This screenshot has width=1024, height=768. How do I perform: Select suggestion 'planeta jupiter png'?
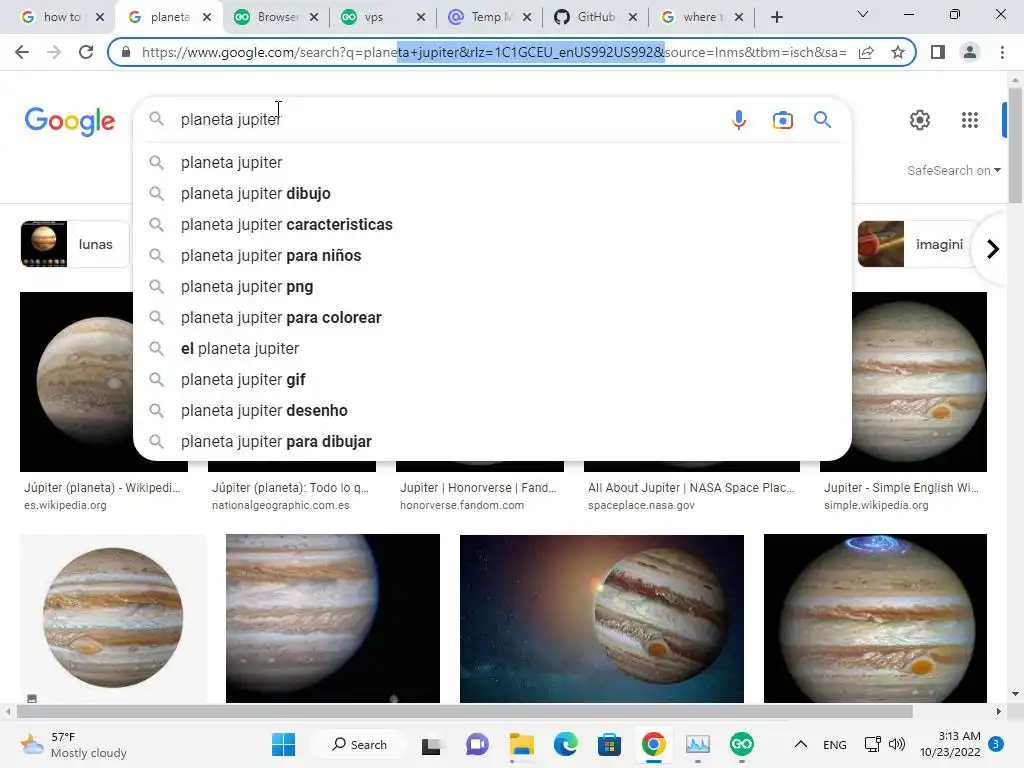coord(492,287)
